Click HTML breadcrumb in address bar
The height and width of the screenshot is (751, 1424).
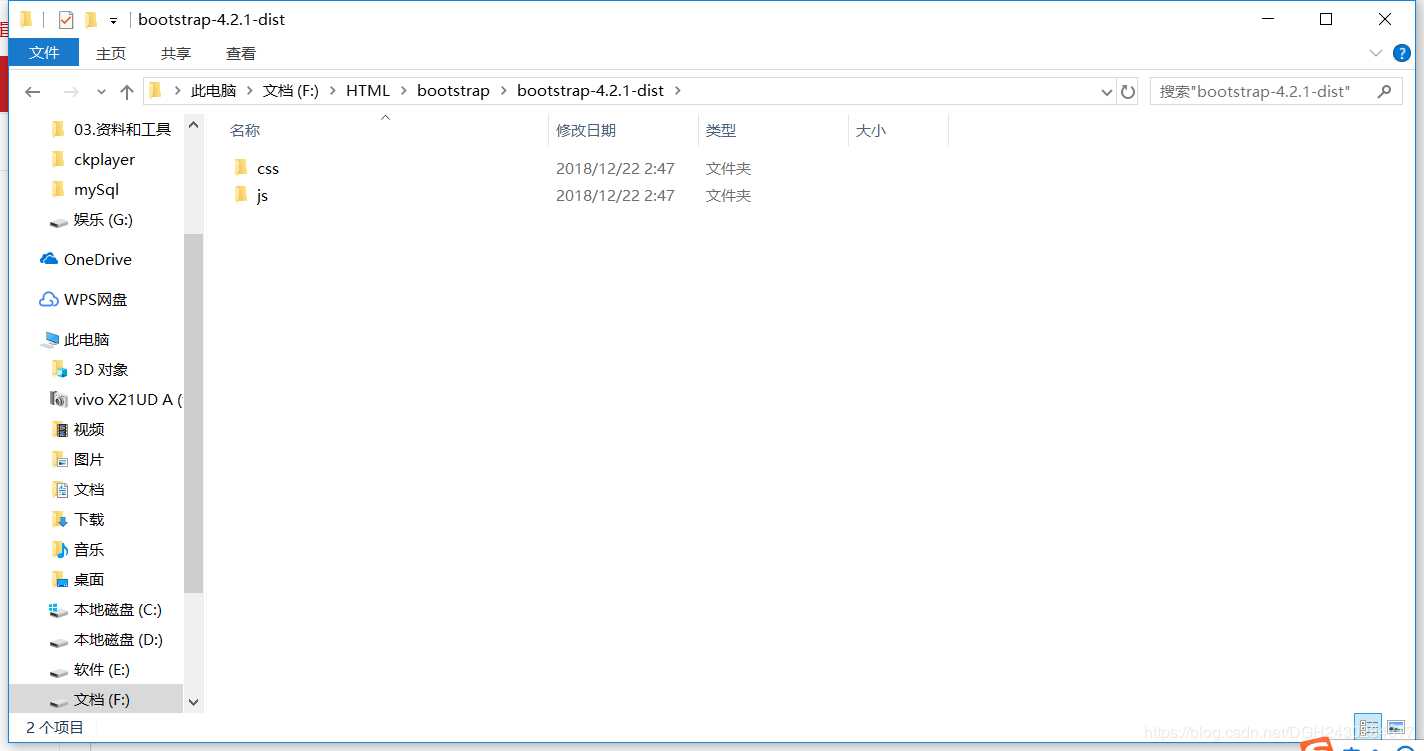(x=368, y=91)
